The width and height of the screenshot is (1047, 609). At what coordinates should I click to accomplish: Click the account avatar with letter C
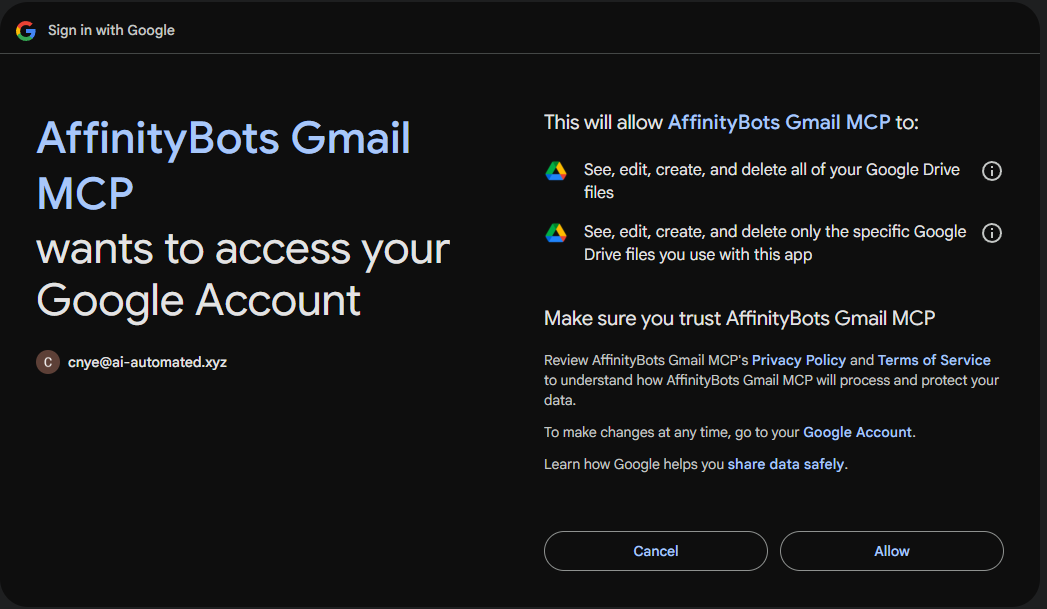[x=48, y=362]
